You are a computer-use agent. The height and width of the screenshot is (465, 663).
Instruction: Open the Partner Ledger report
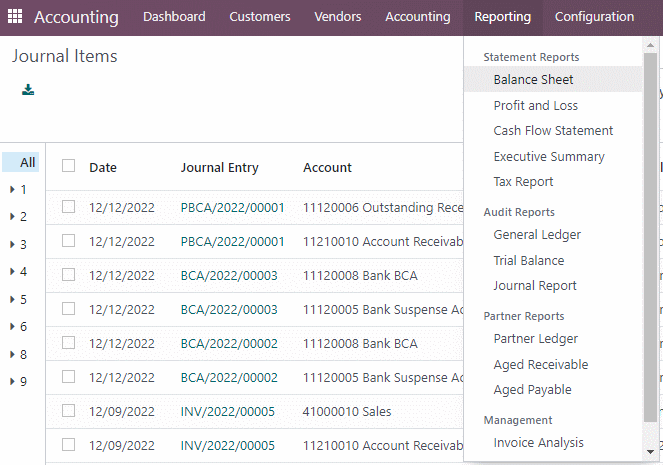pyautogui.click(x=535, y=339)
